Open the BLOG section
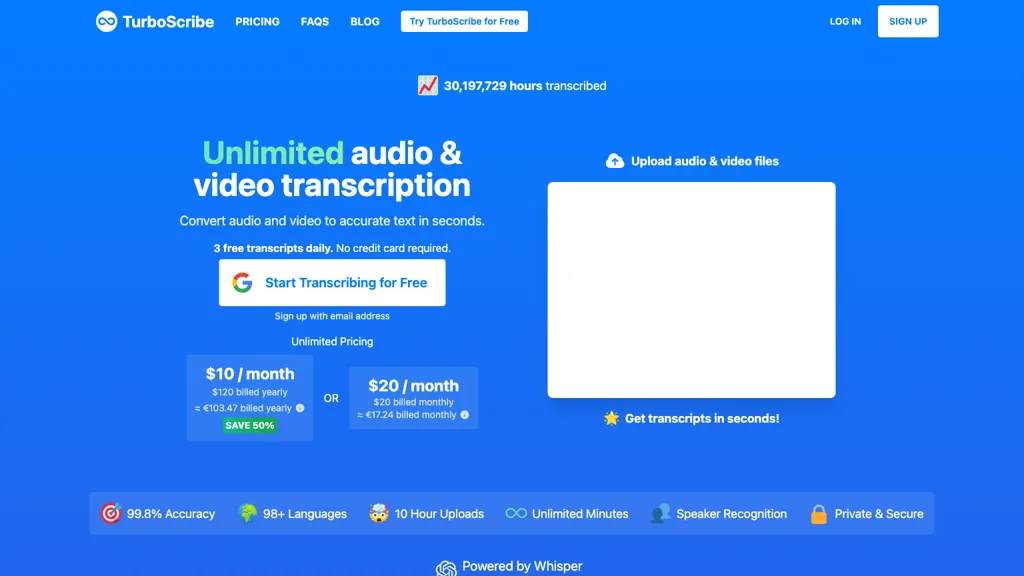 (365, 21)
